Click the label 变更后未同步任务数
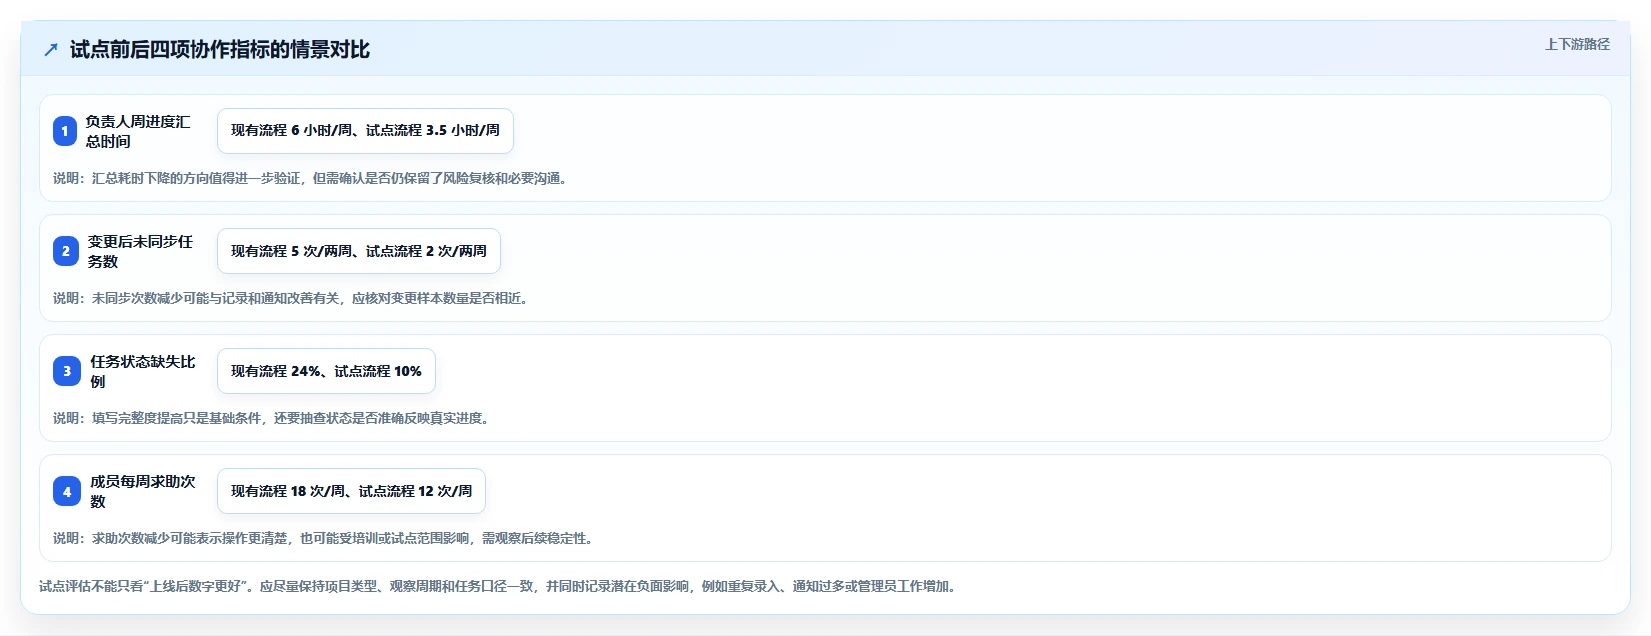 tap(140, 251)
